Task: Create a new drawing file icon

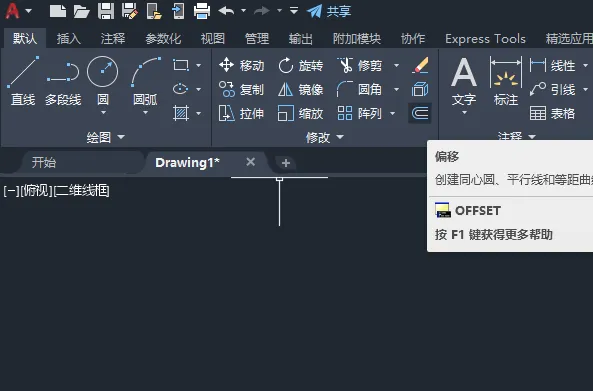Action: click(58, 11)
